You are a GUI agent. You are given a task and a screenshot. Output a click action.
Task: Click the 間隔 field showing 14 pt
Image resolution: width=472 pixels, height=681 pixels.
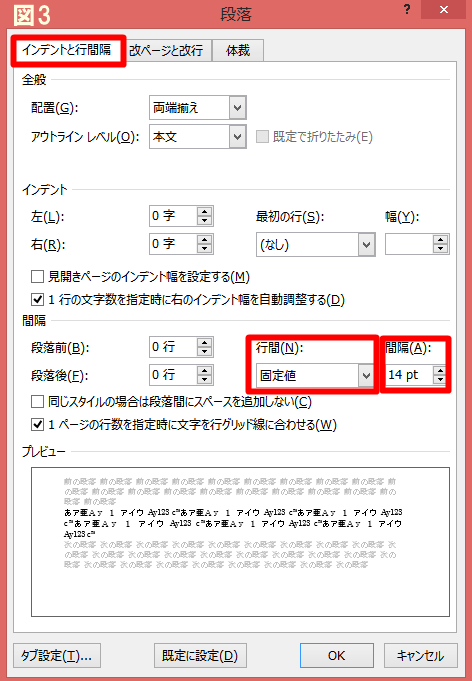(409, 375)
